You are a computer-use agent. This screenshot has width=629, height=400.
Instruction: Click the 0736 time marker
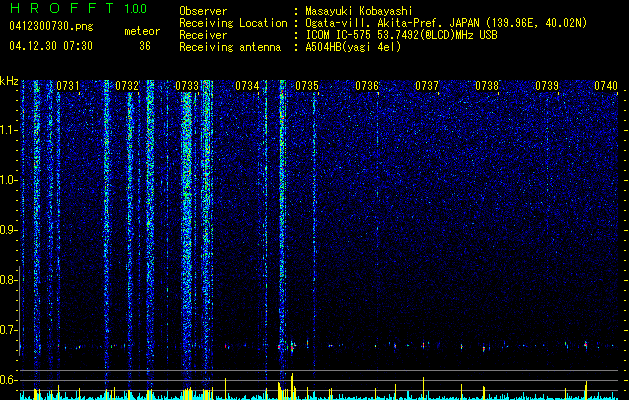(x=367, y=86)
